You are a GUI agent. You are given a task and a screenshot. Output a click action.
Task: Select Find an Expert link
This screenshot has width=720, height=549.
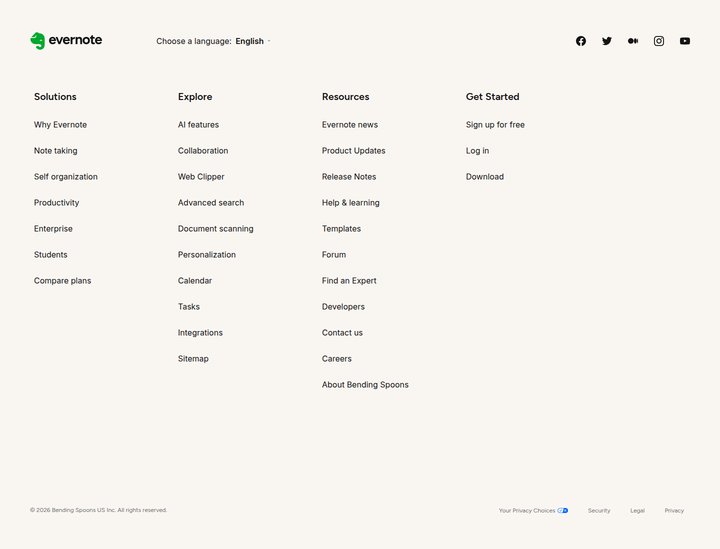tap(349, 281)
